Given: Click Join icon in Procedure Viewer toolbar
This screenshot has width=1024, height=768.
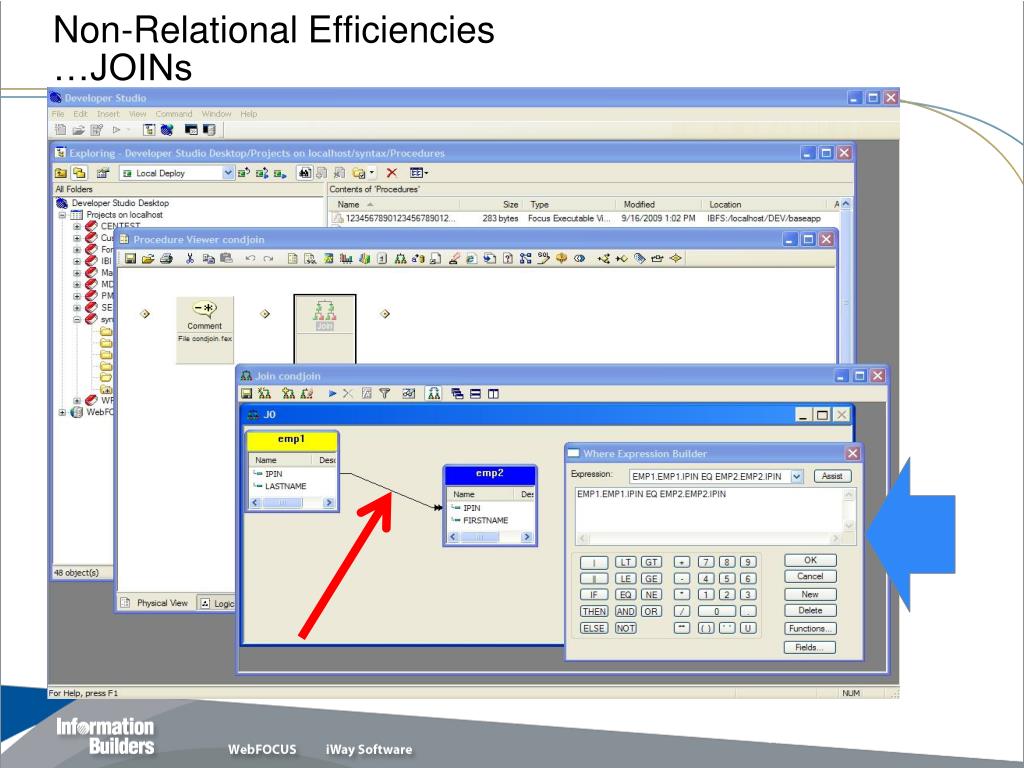Looking at the screenshot, I should [x=400, y=259].
